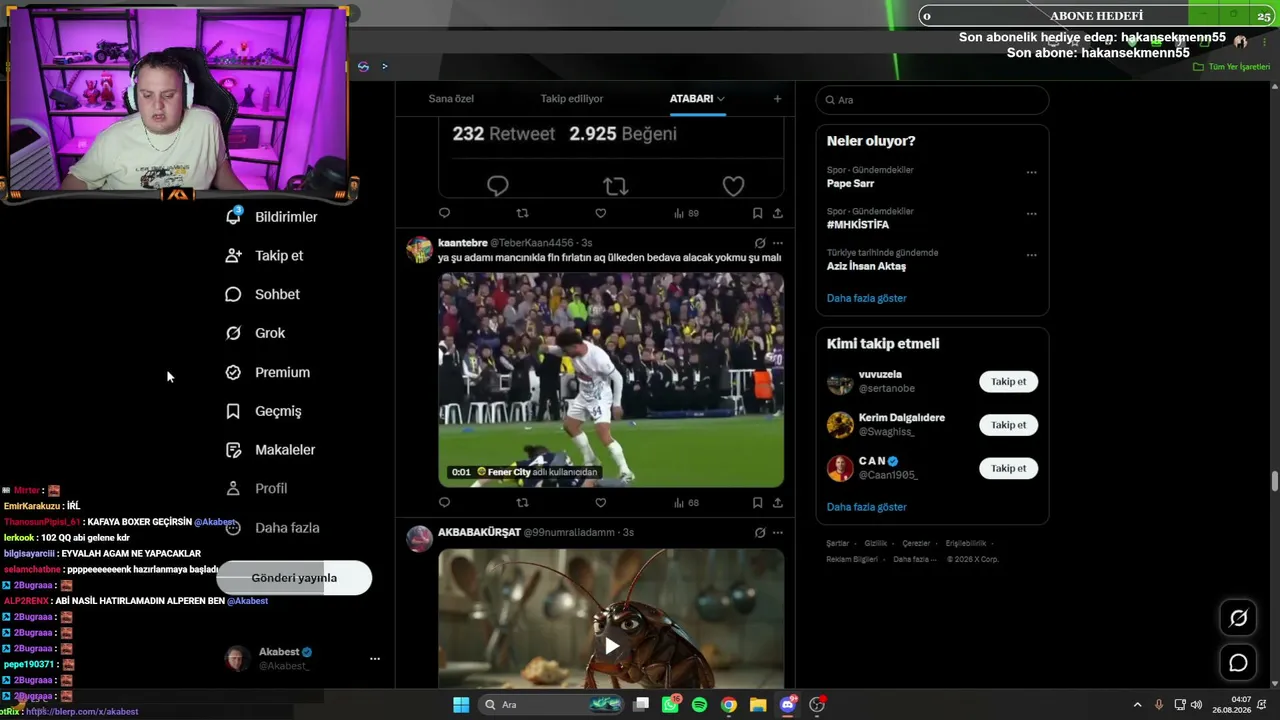Open the Sohbet chat bubble icon
1280x720 pixels.
pos(233,294)
